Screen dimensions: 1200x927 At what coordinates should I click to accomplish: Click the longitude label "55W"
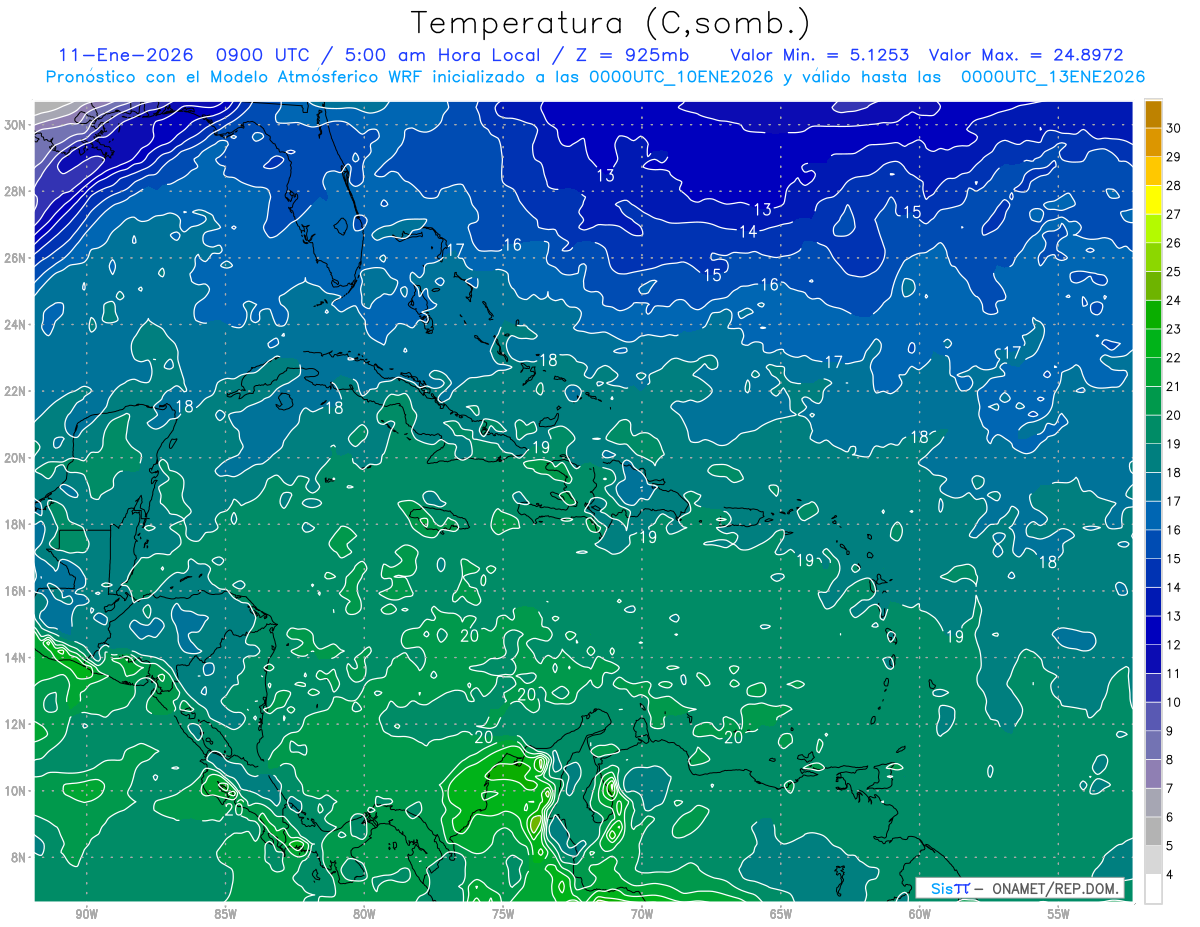point(1059,914)
